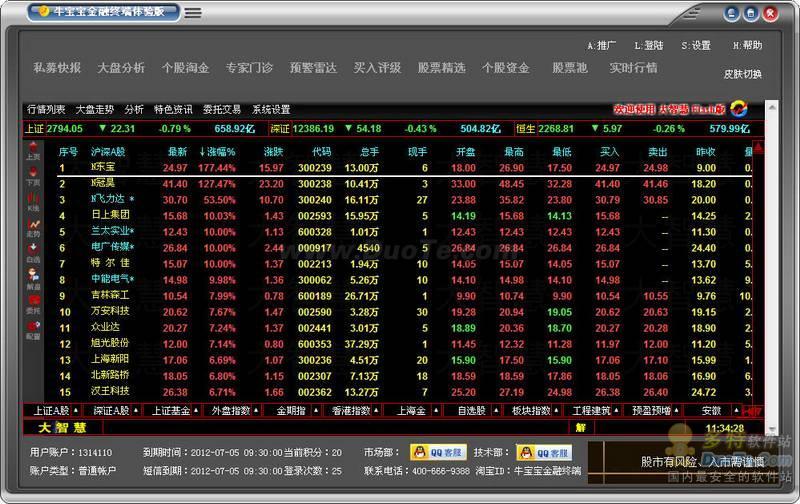The height and width of the screenshot is (504, 800).
Task: Expand the 自选股 tab arrow
Action: 496,410
